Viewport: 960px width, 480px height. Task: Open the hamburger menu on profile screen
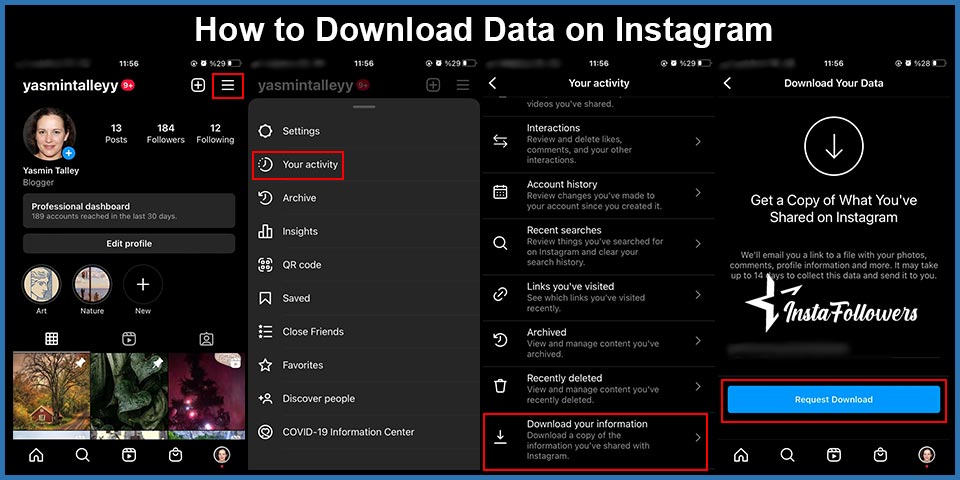(x=228, y=86)
